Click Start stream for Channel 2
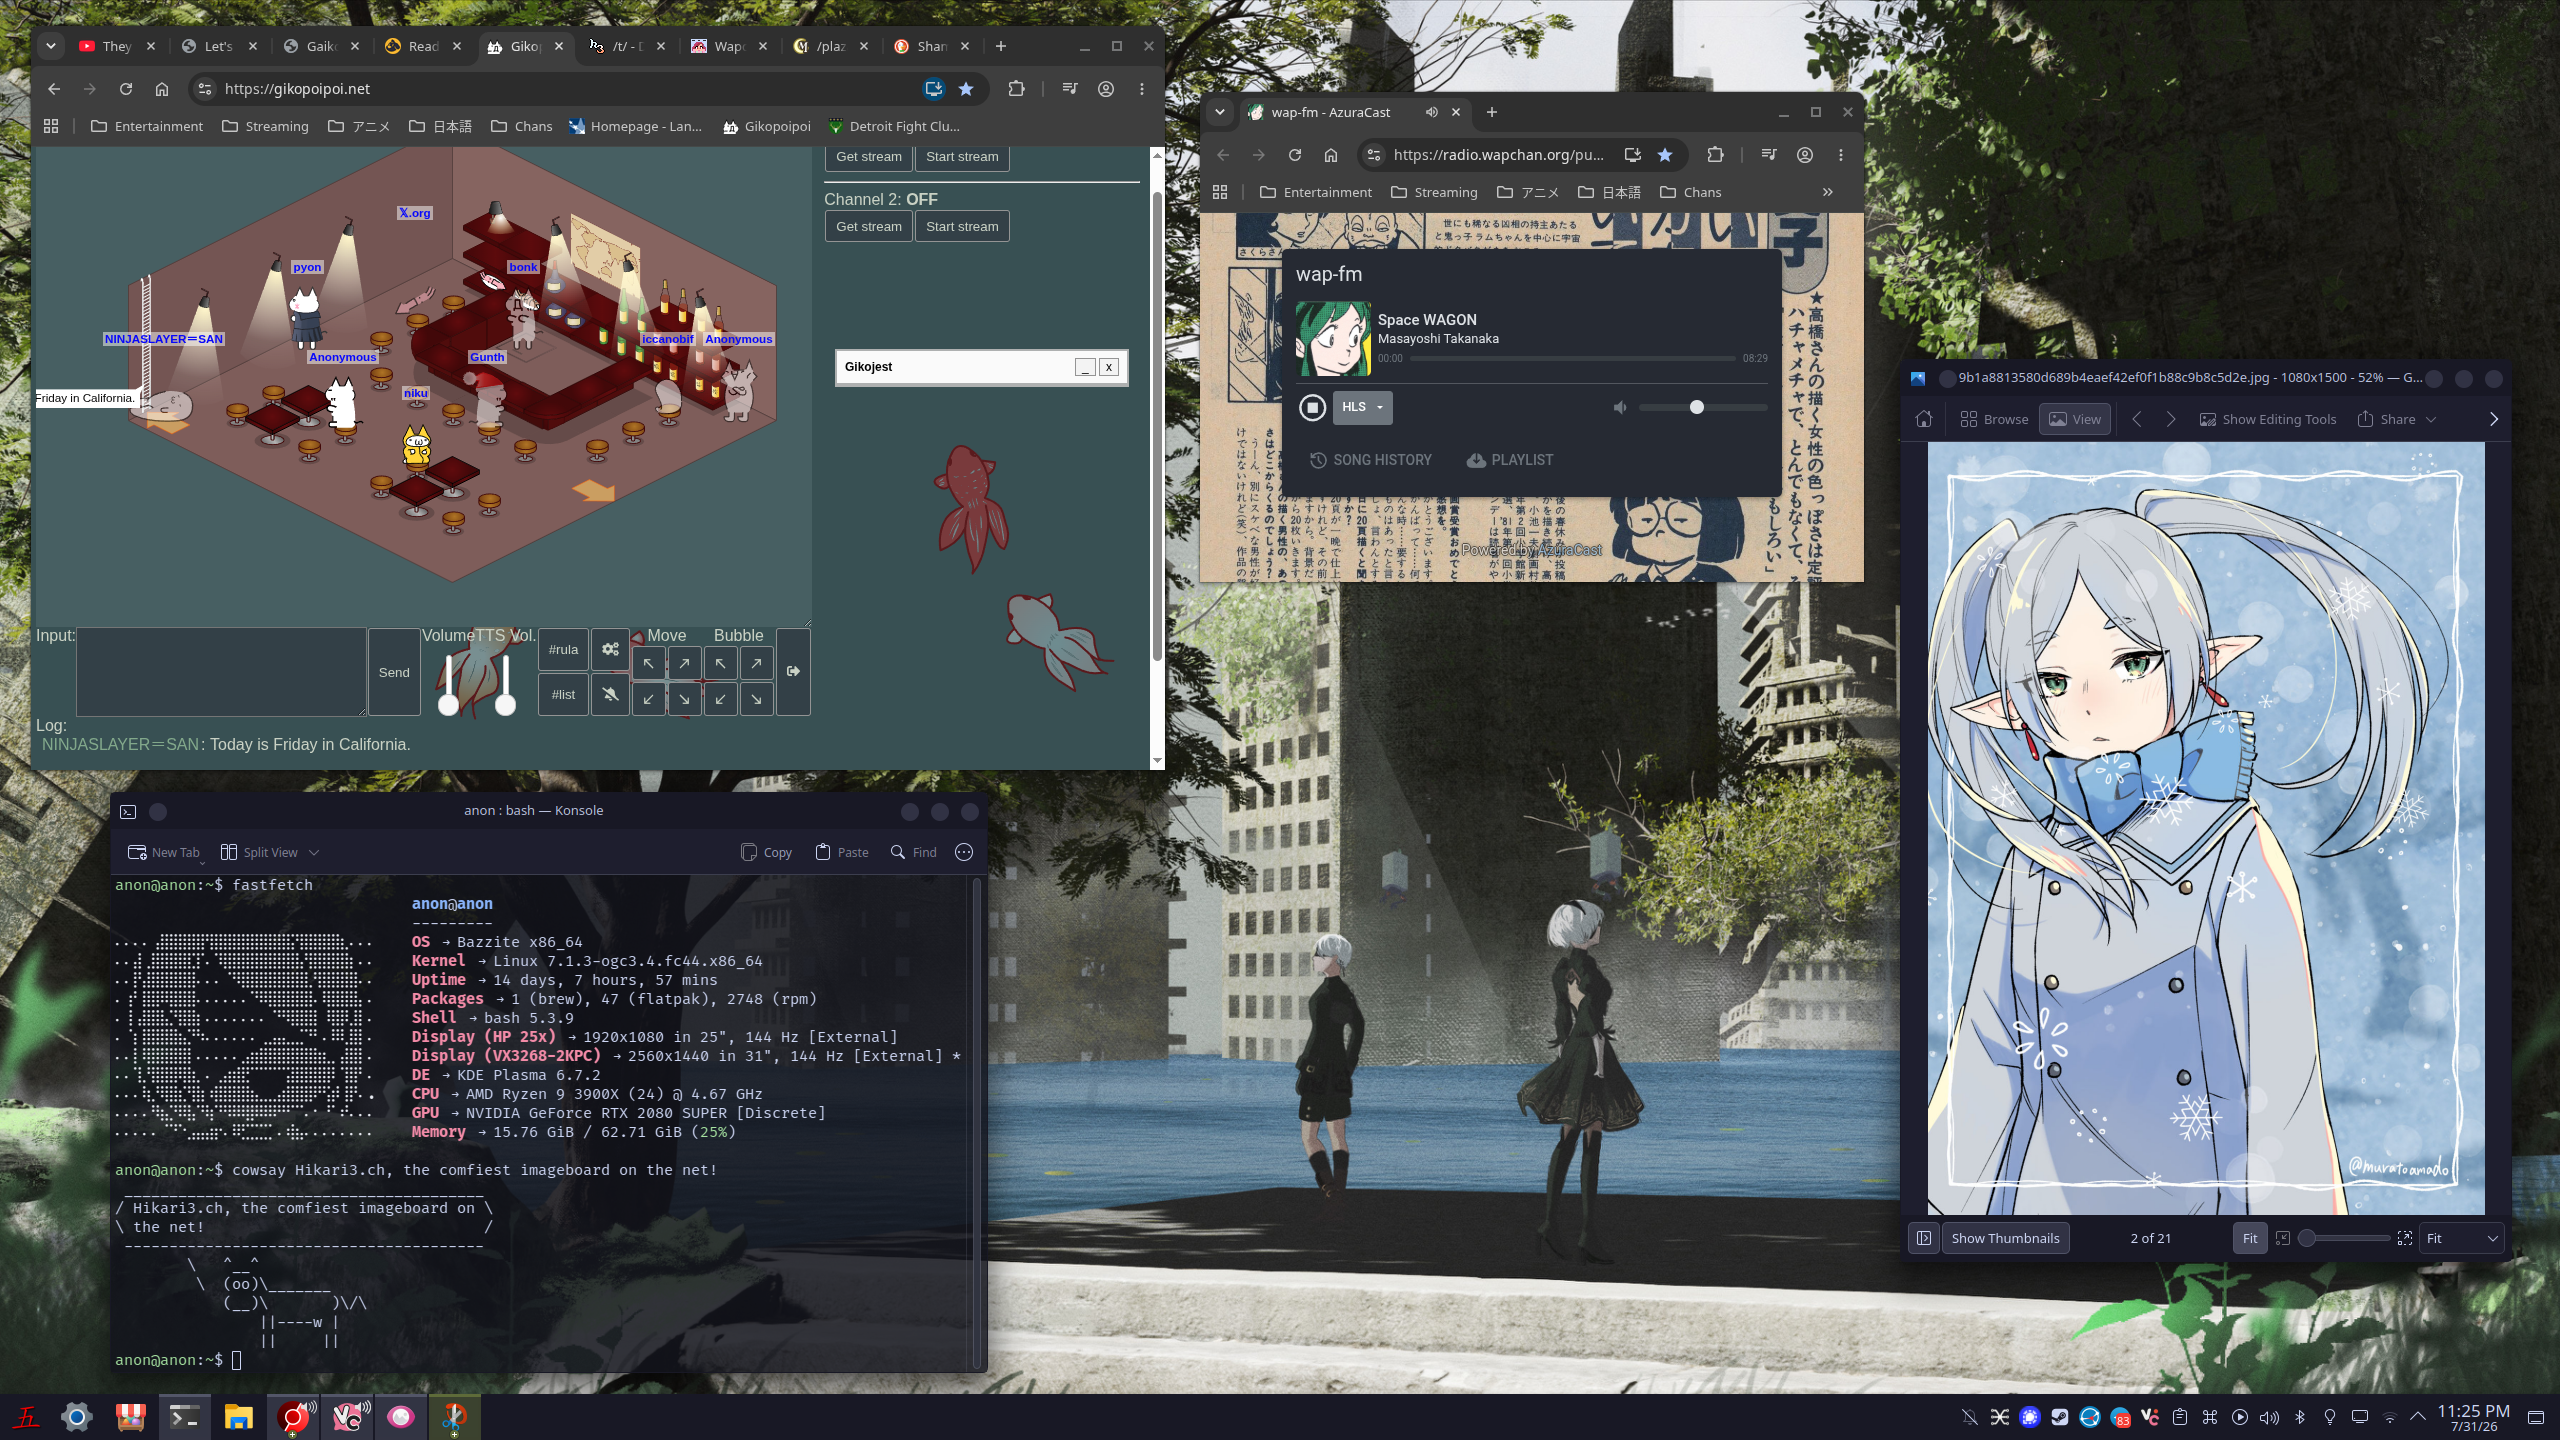2560x1440 pixels. tap(962, 226)
